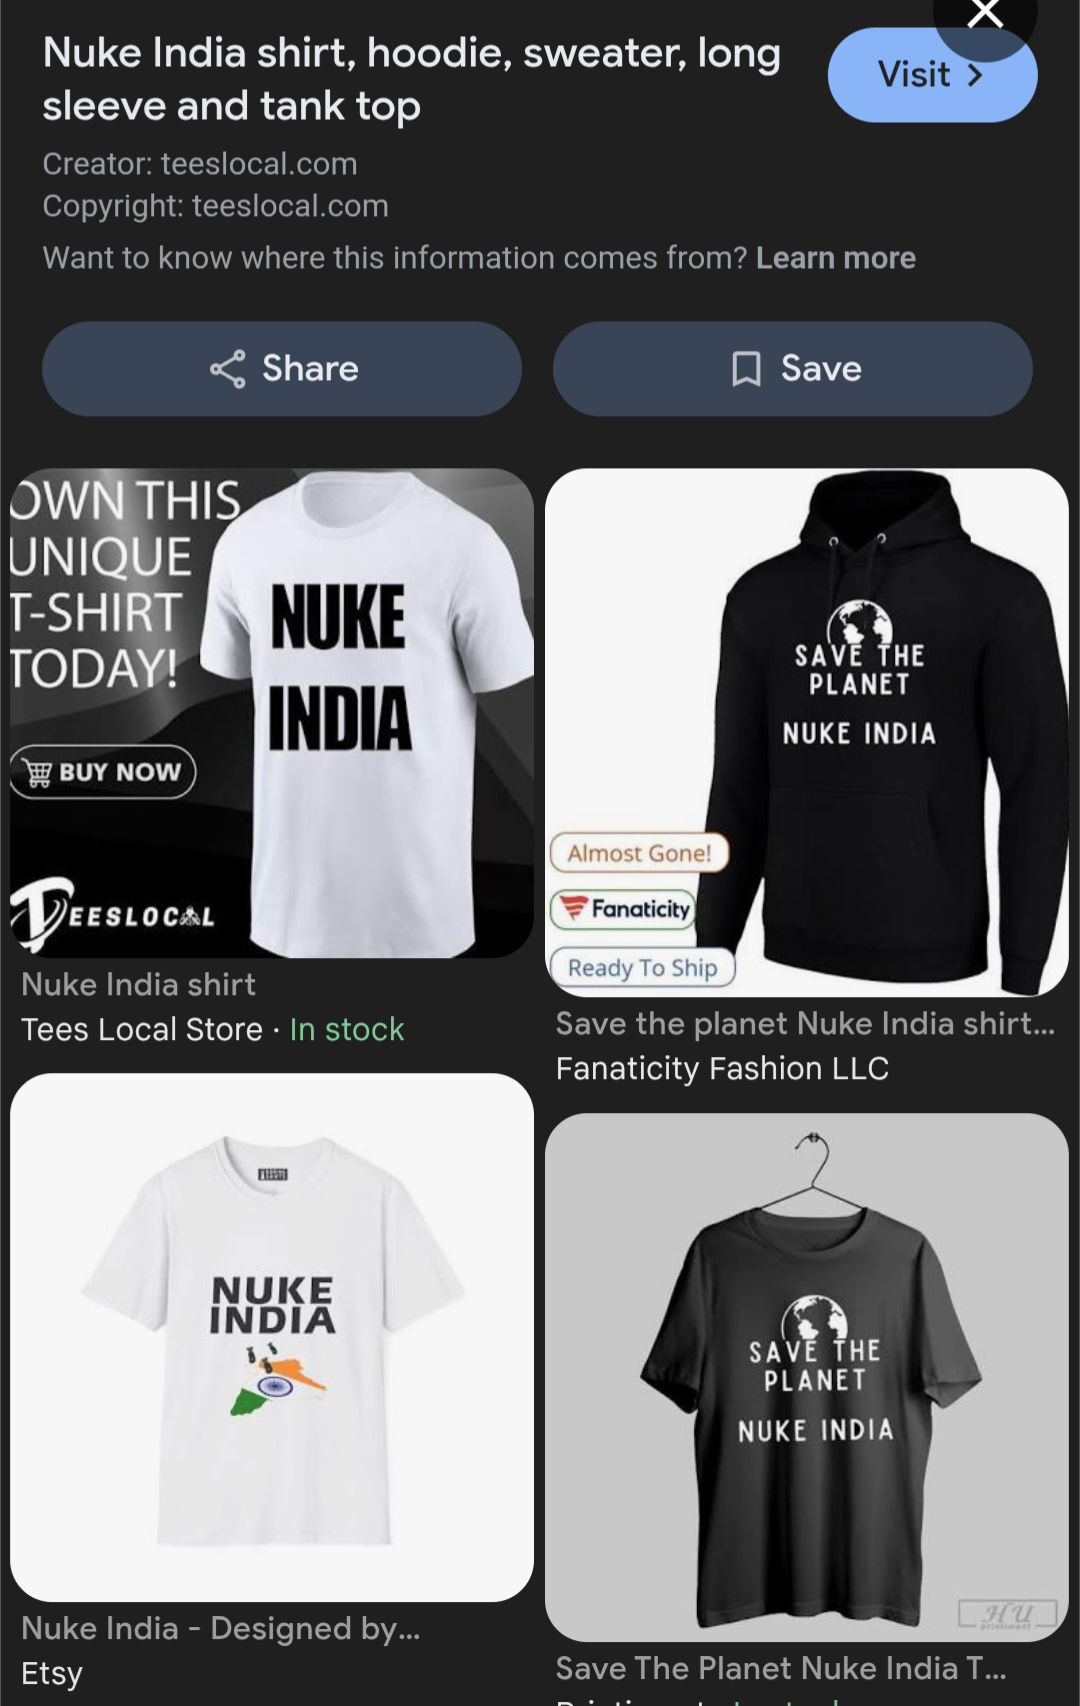Open the Teeslocal white Nuke India shirt thumbnail

272,713
